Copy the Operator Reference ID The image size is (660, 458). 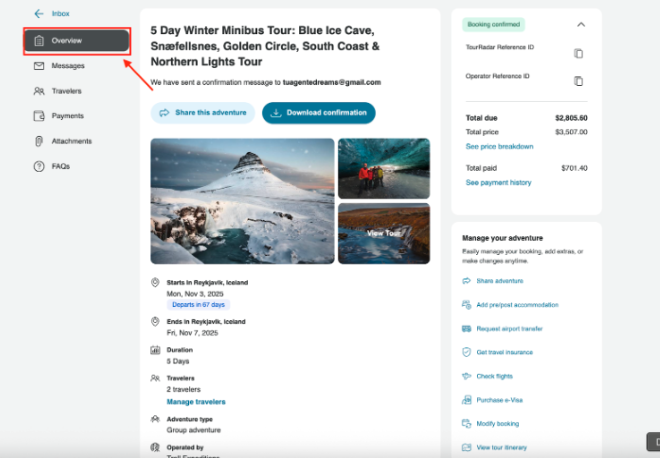(x=579, y=81)
